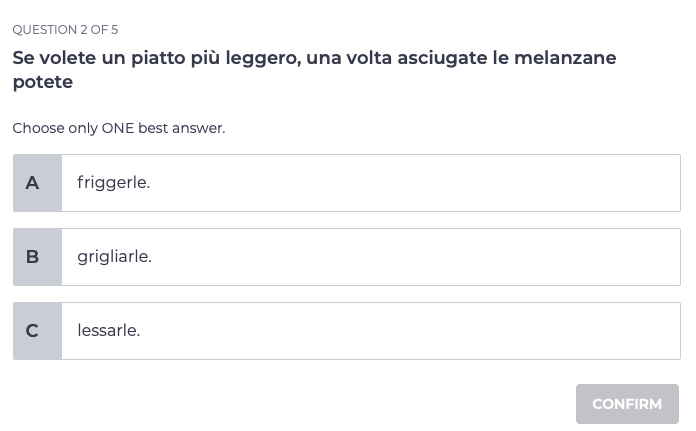The image size is (696, 431).
Task: Click the blank area of option C's row
Action: 420,331
